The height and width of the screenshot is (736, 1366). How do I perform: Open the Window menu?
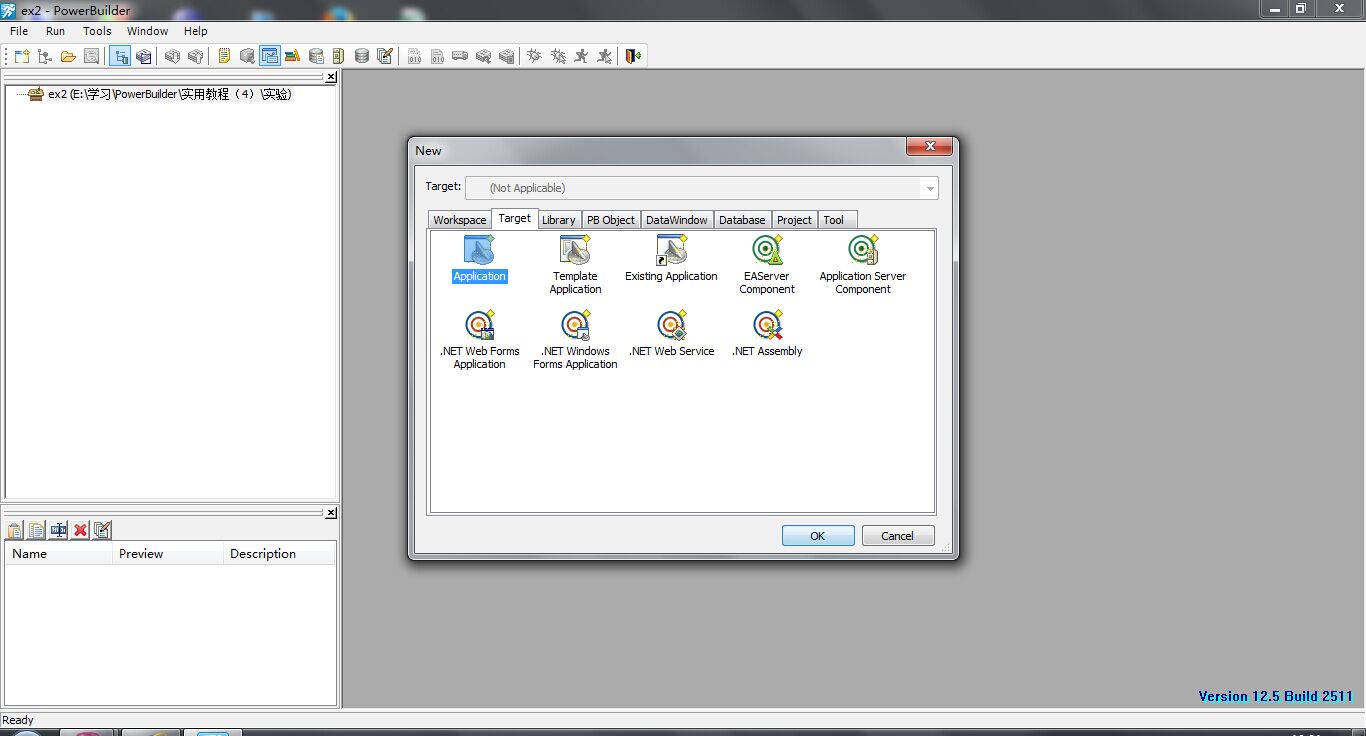tap(148, 31)
